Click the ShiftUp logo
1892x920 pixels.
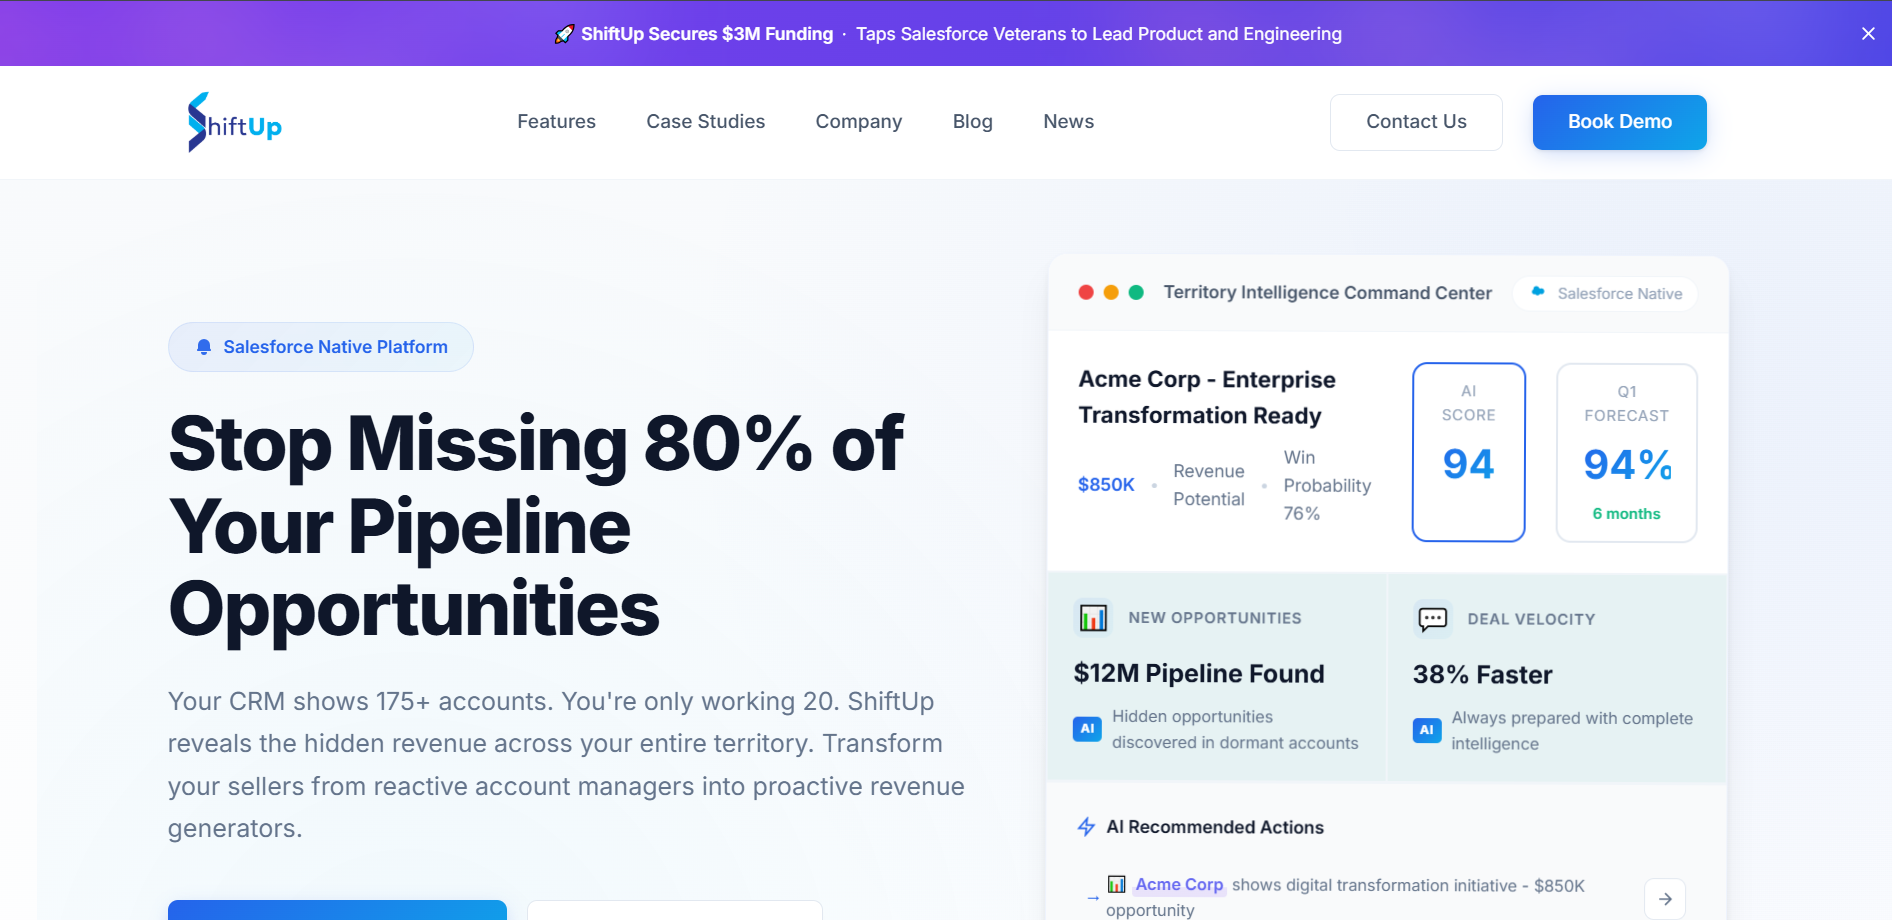point(235,122)
